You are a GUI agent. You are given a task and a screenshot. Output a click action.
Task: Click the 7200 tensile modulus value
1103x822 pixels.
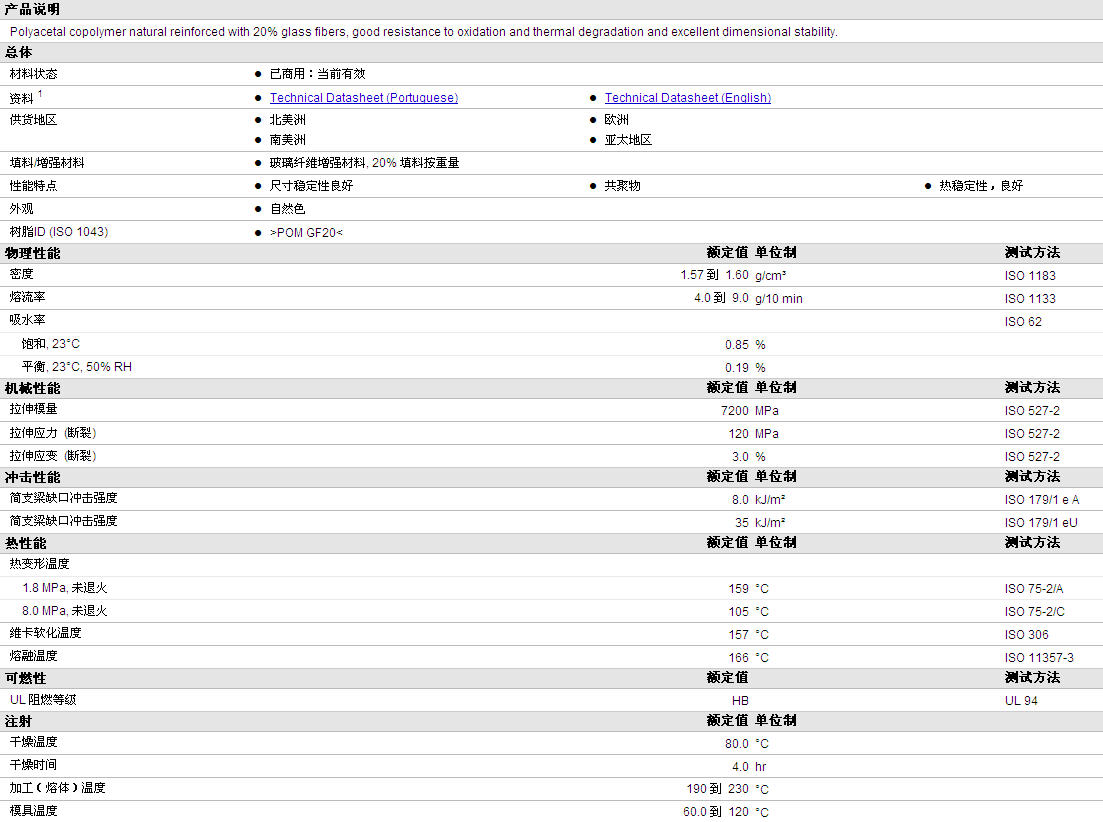pos(728,411)
